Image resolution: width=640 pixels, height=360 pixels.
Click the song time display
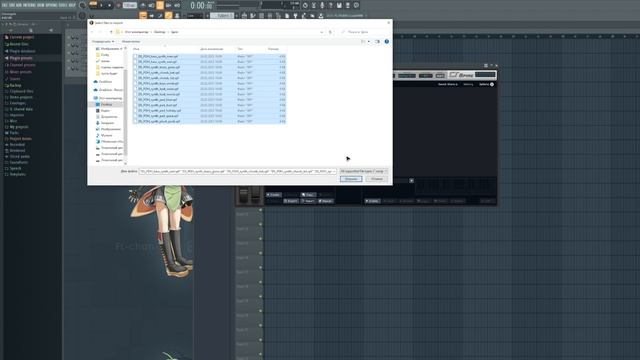pos(202,5)
